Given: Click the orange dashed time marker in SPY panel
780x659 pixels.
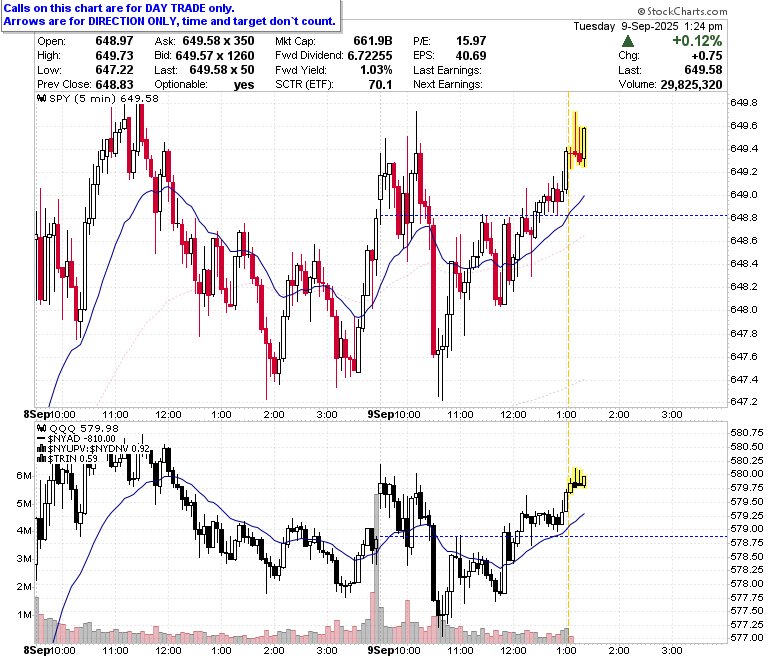Looking at the screenshot, I should coord(568,249).
